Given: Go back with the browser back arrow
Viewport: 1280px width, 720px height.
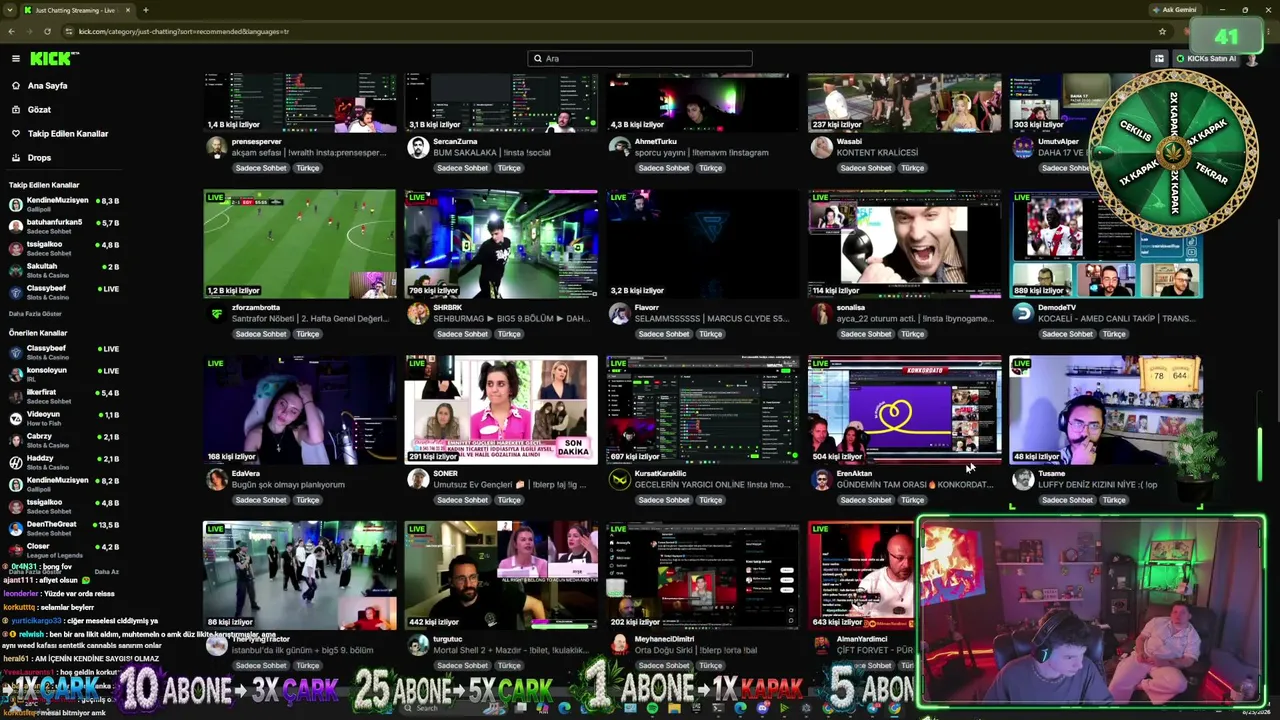Looking at the screenshot, I should (11, 31).
